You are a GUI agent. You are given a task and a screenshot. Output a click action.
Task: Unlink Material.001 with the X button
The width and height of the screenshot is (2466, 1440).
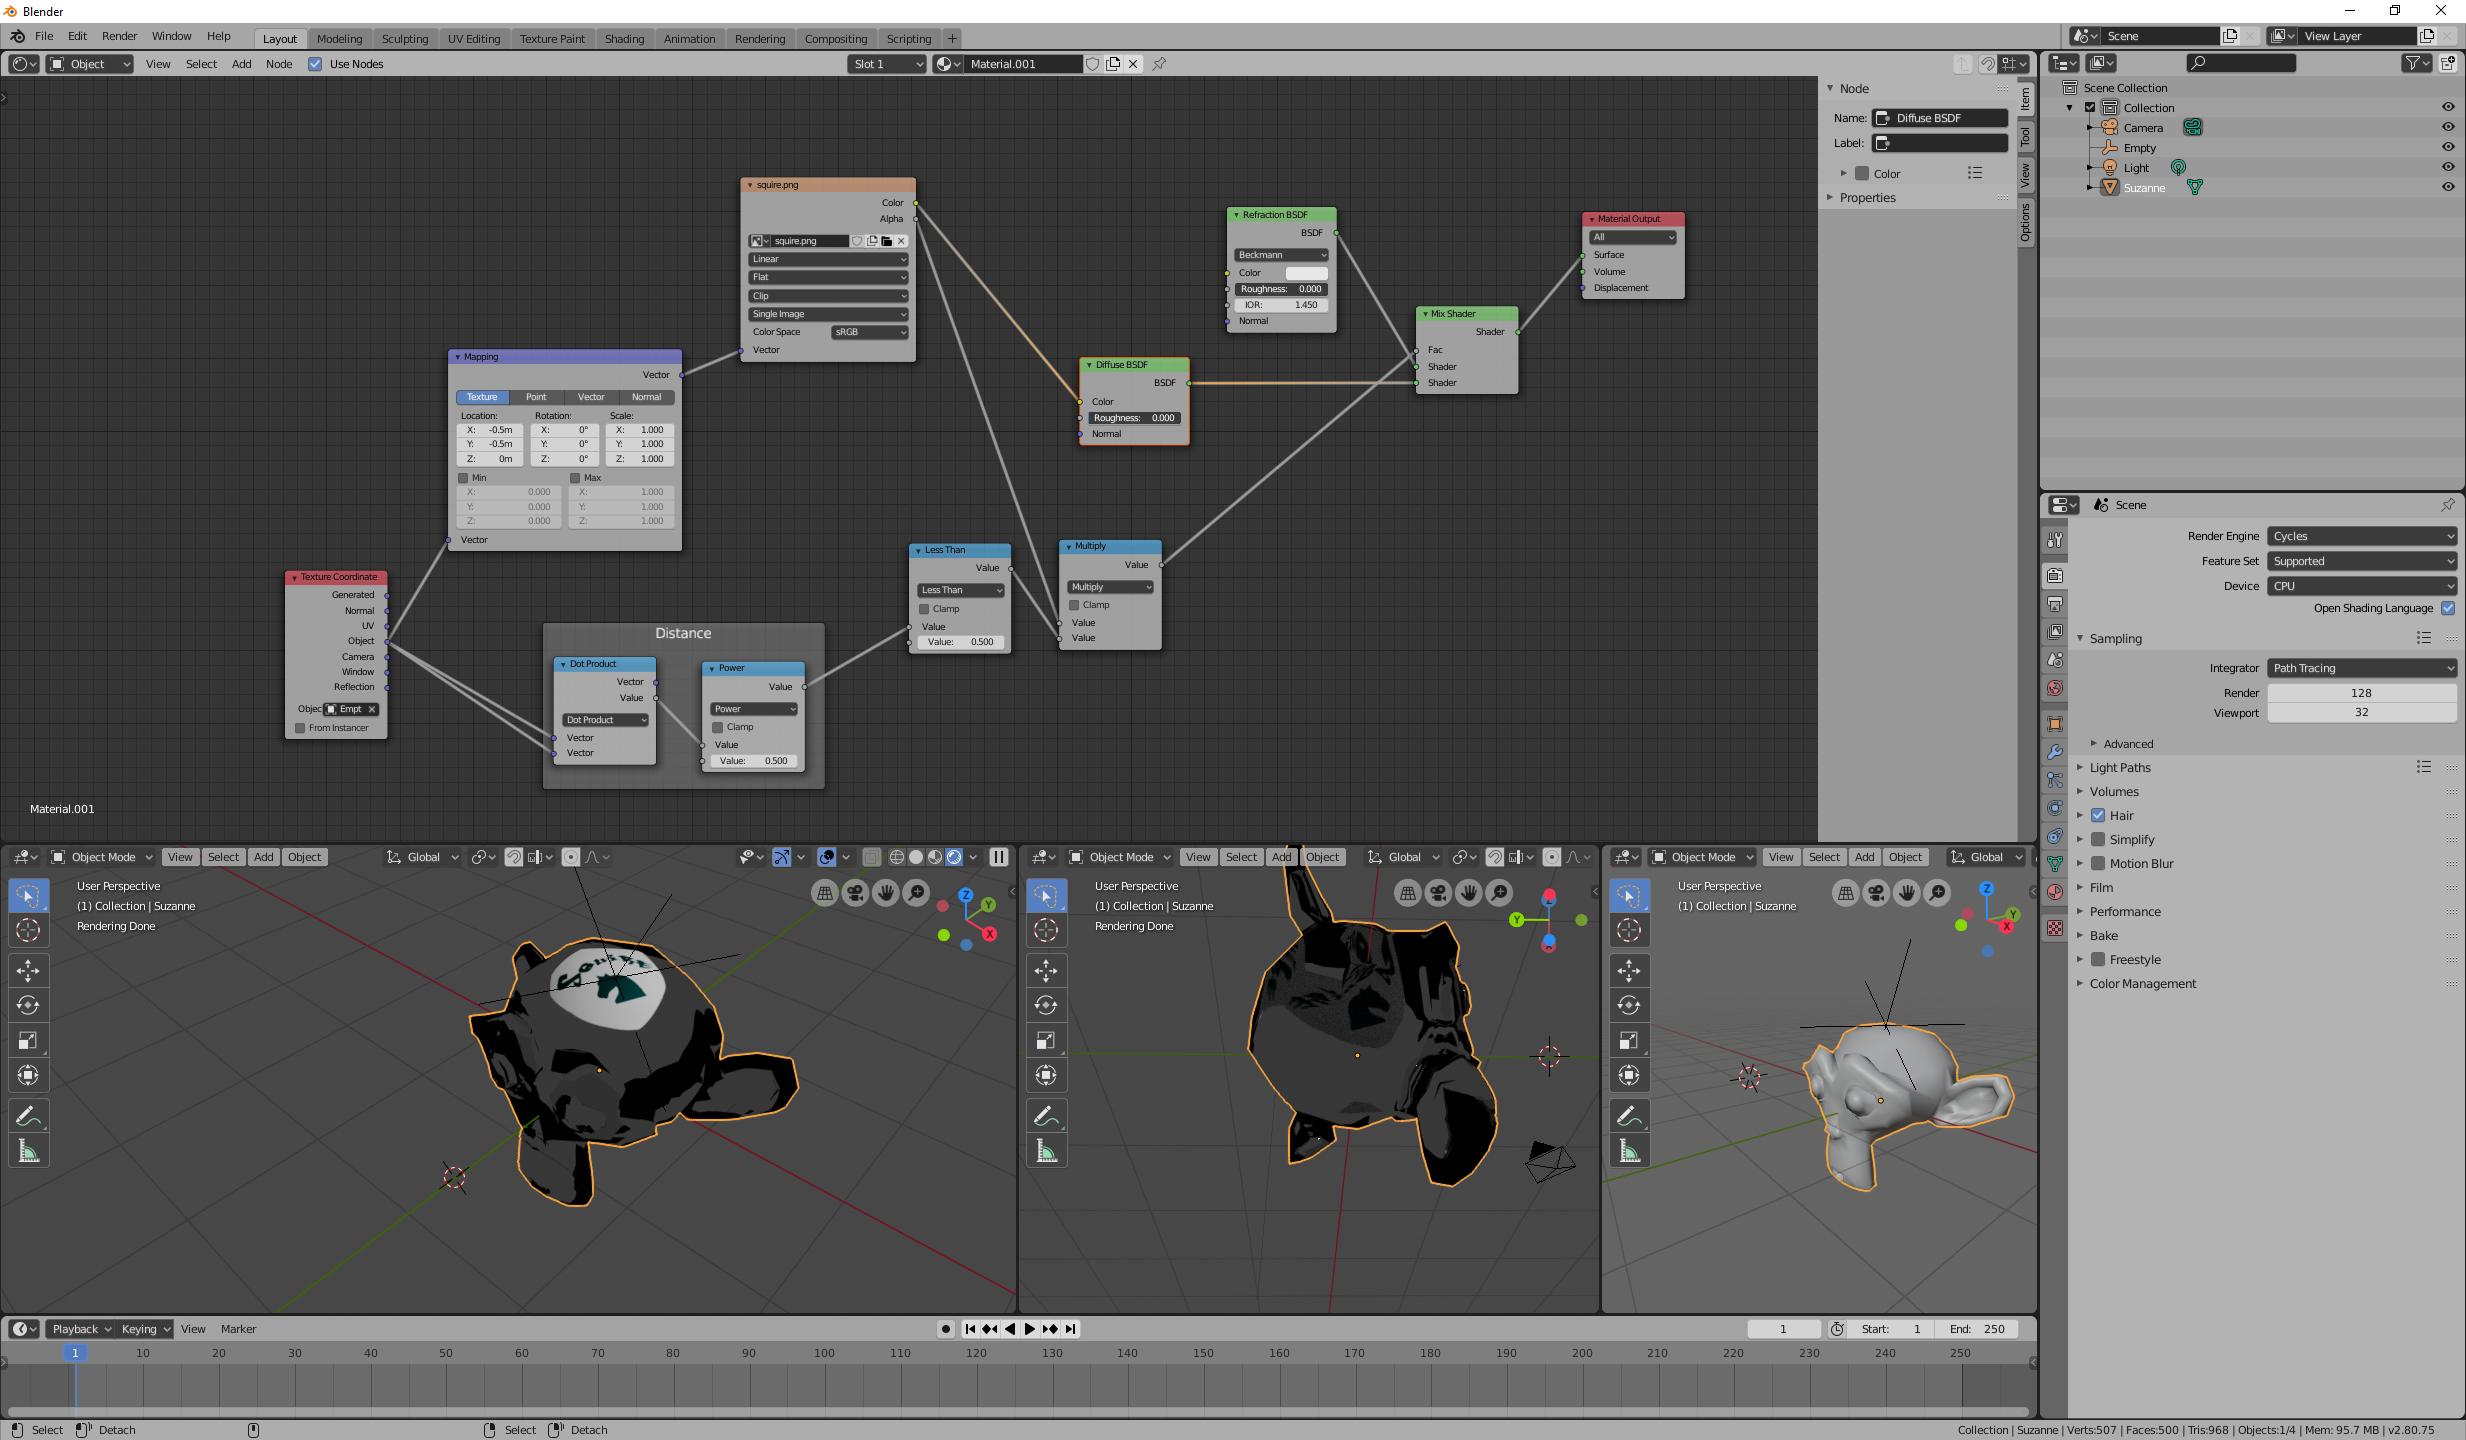tap(1133, 64)
